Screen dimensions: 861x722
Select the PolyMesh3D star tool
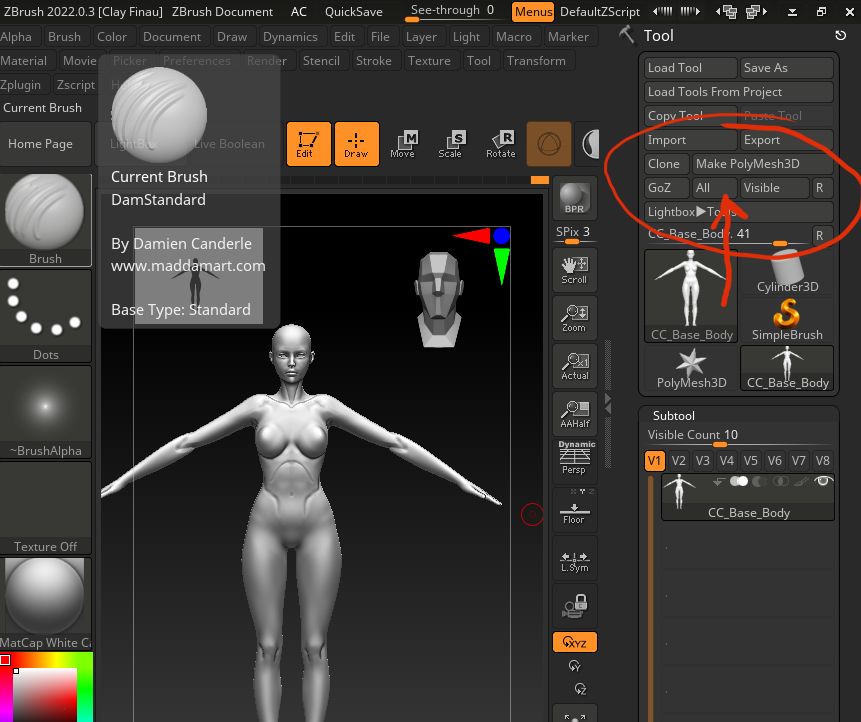coord(691,368)
